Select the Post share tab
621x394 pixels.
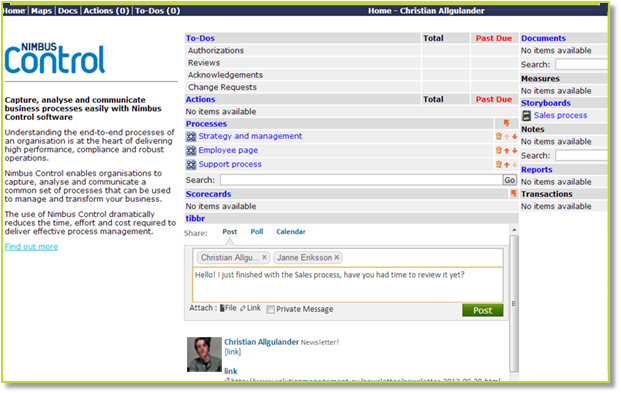(x=230, y=232)
